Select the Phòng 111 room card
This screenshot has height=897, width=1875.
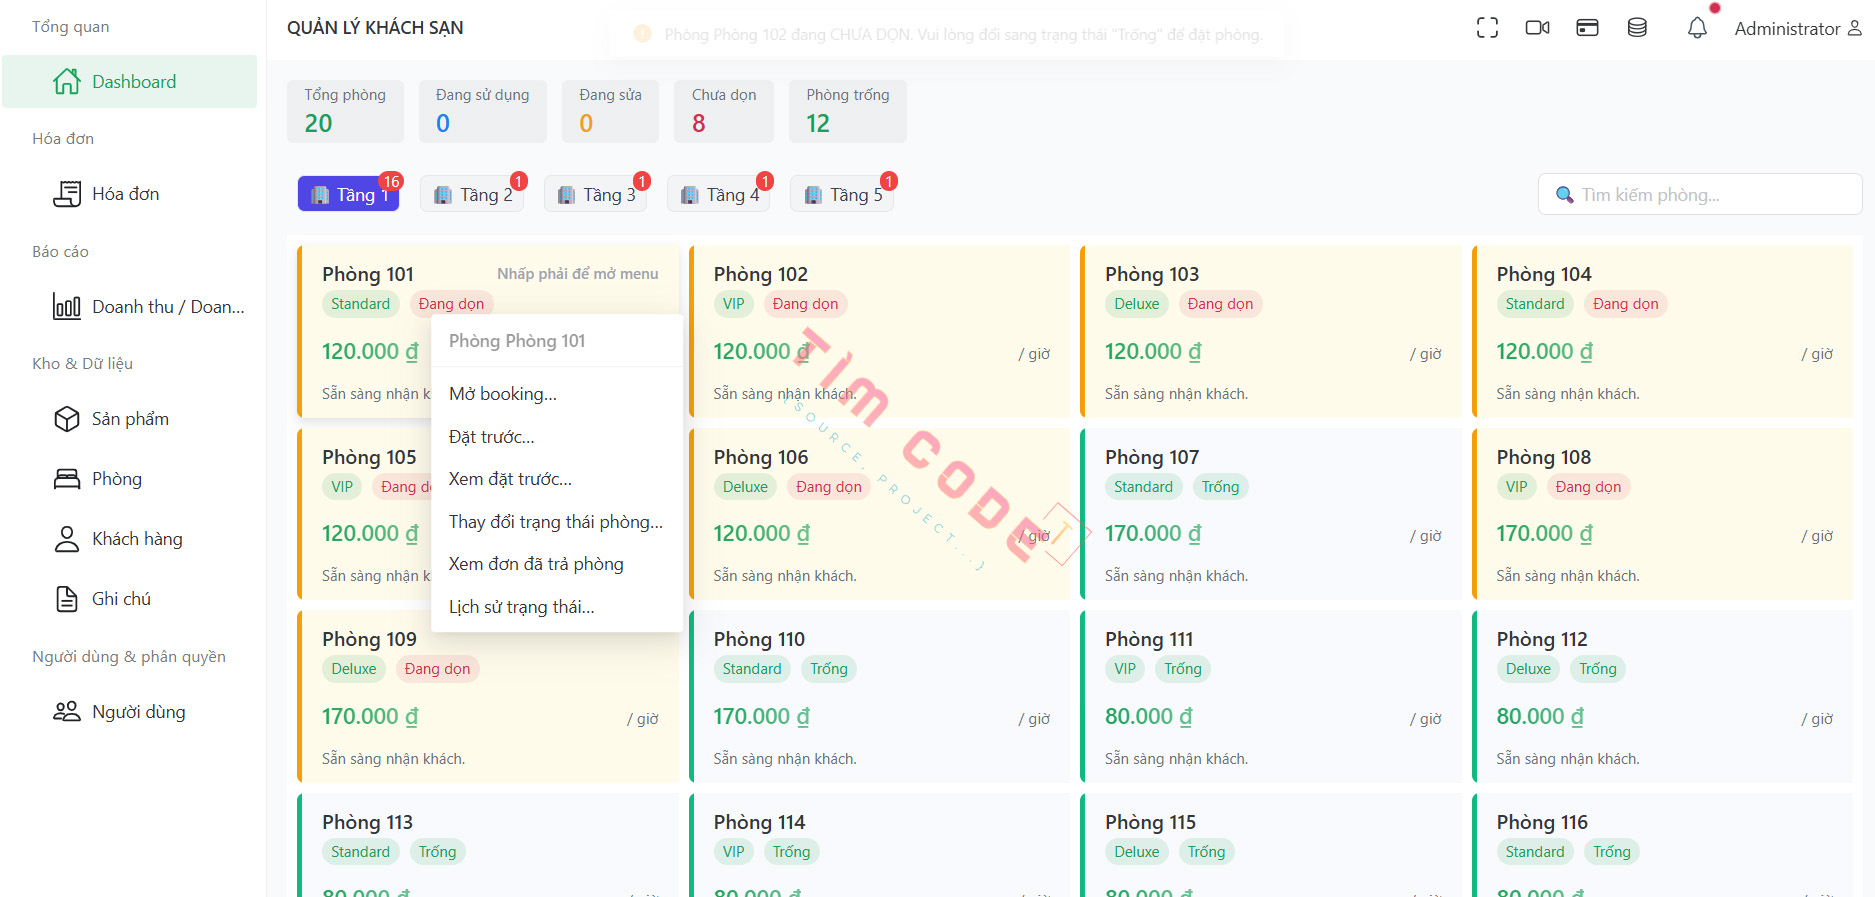(1271, 696)
